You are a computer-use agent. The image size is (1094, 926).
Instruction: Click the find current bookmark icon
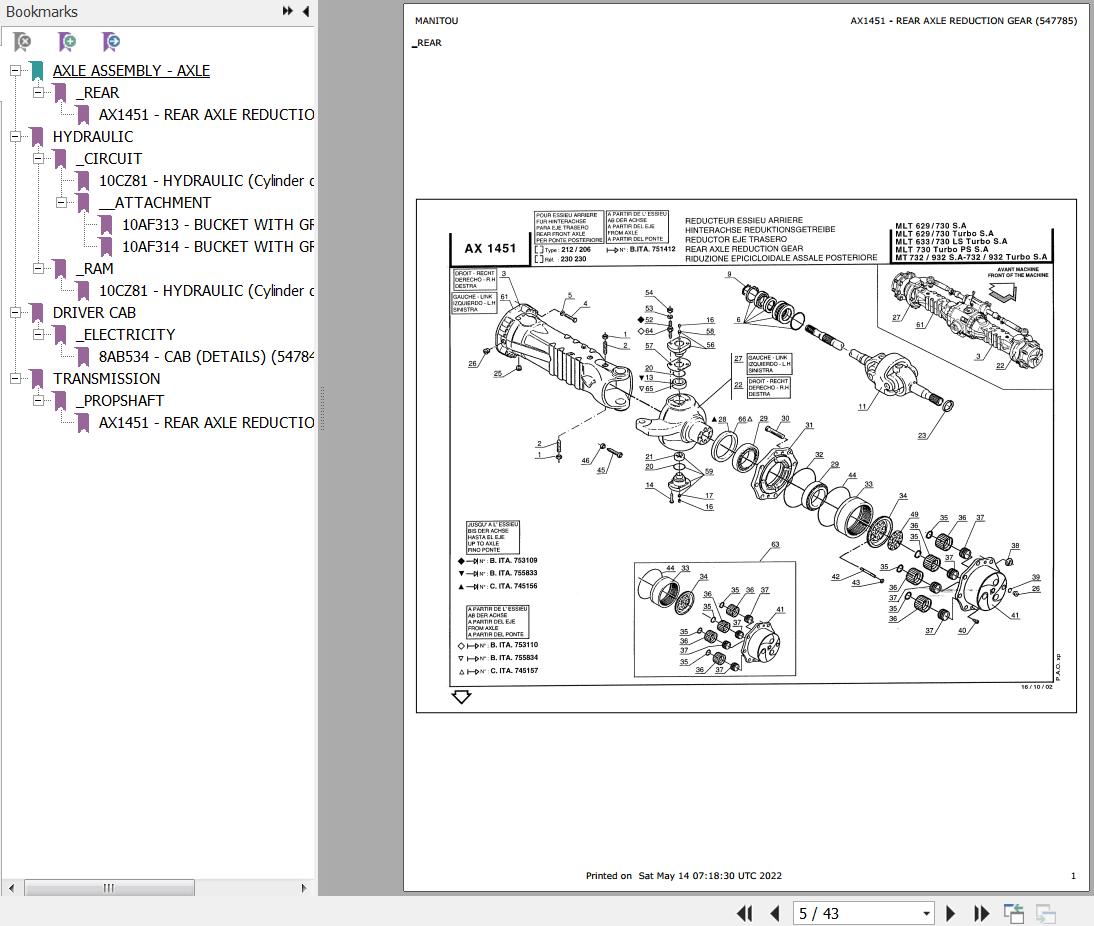tap(111, 43)
